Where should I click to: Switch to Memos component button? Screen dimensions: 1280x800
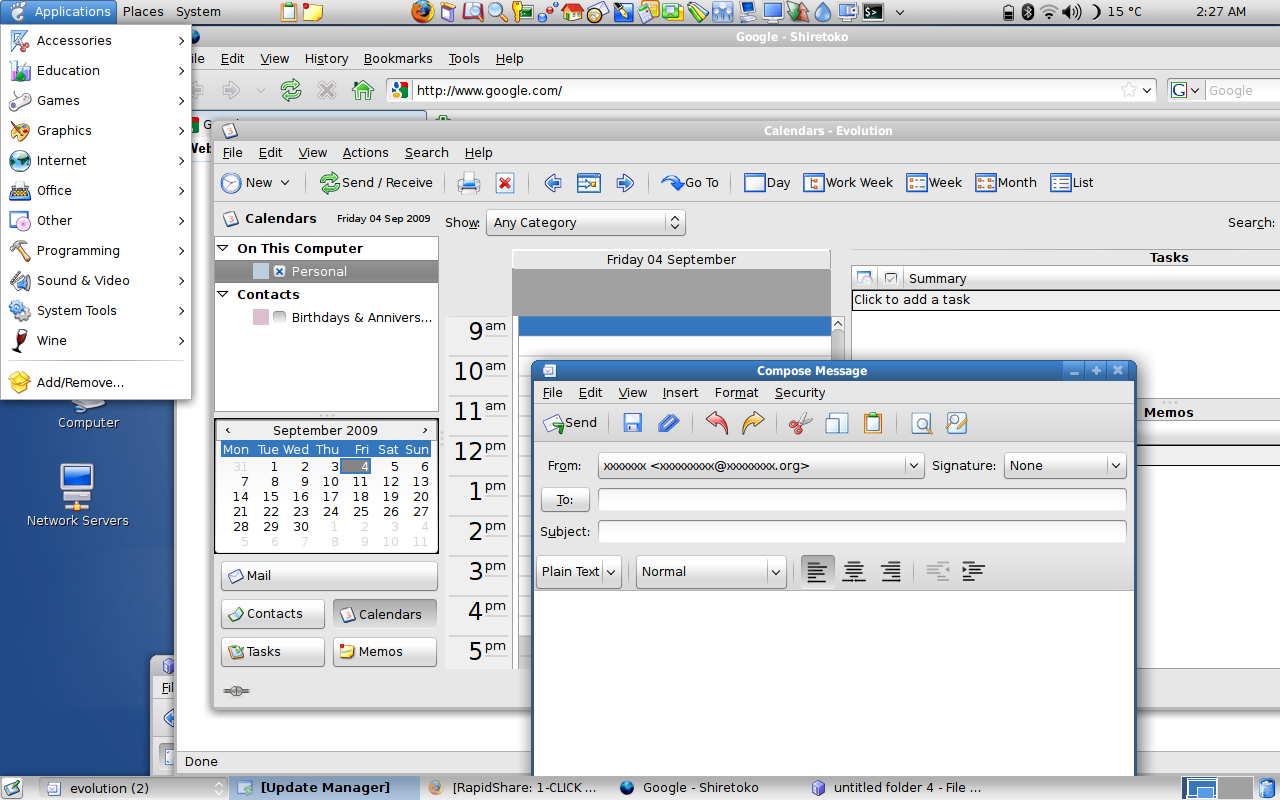(x=385, y=652)
